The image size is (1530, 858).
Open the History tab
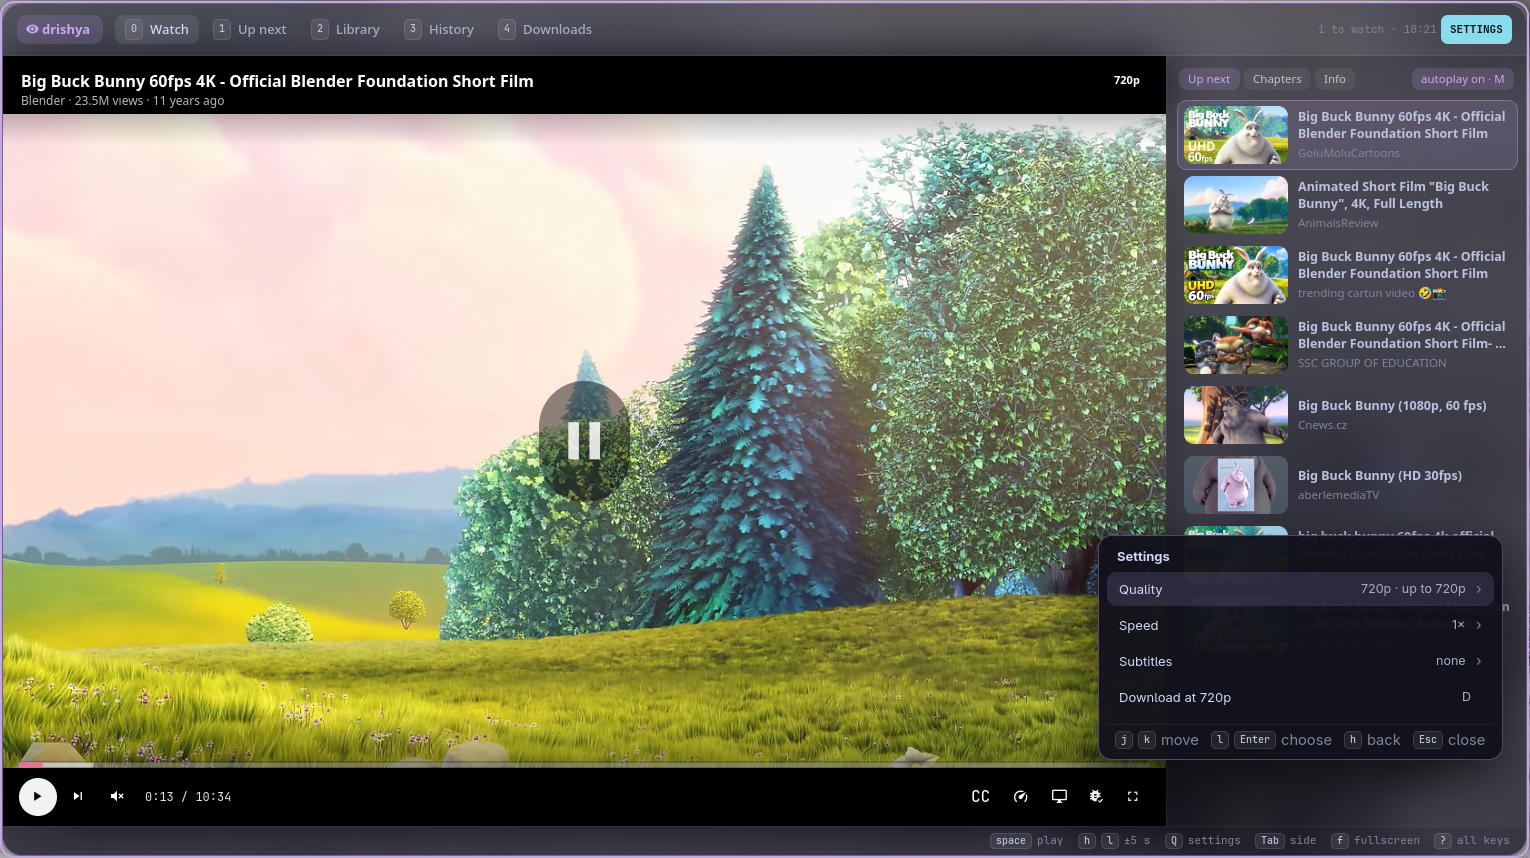[x=439, y=29]
